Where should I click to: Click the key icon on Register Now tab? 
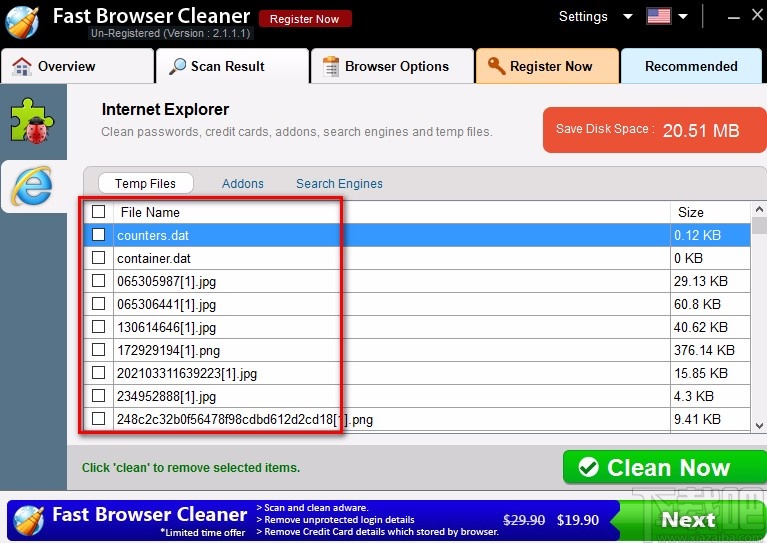click(x=496, y=66)
